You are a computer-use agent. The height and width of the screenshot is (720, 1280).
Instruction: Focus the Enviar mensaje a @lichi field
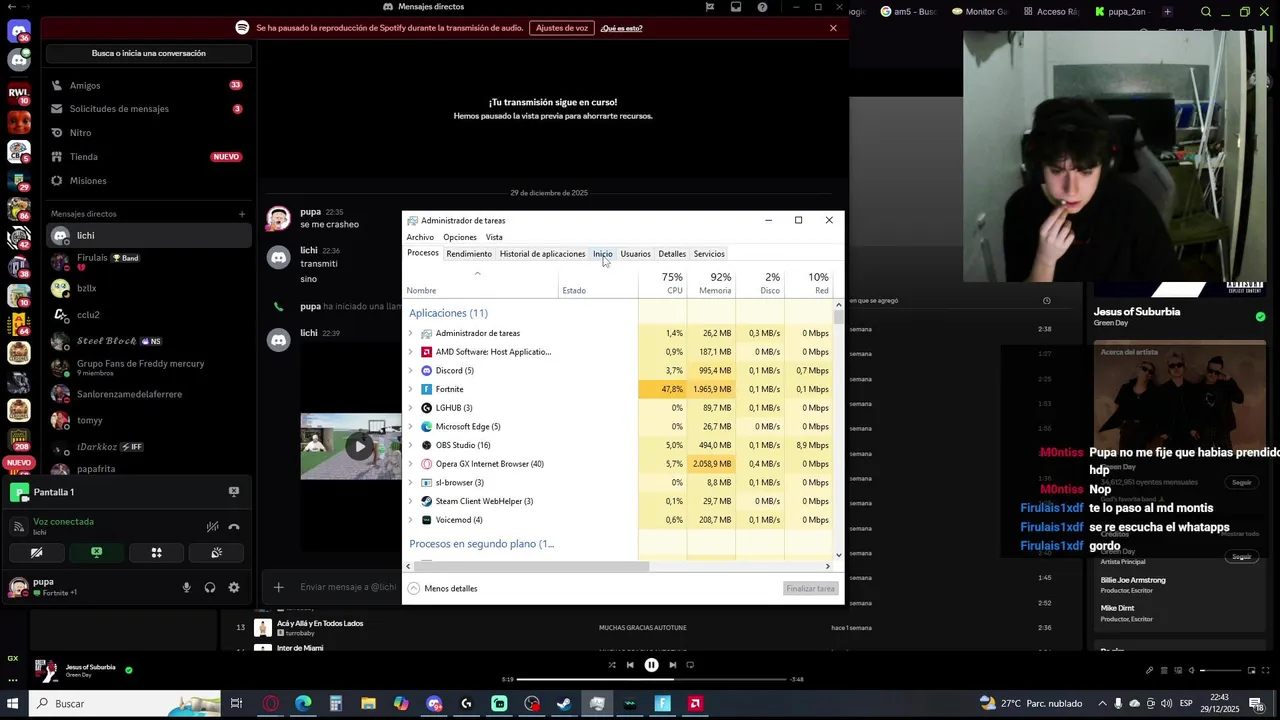point(349,587)
